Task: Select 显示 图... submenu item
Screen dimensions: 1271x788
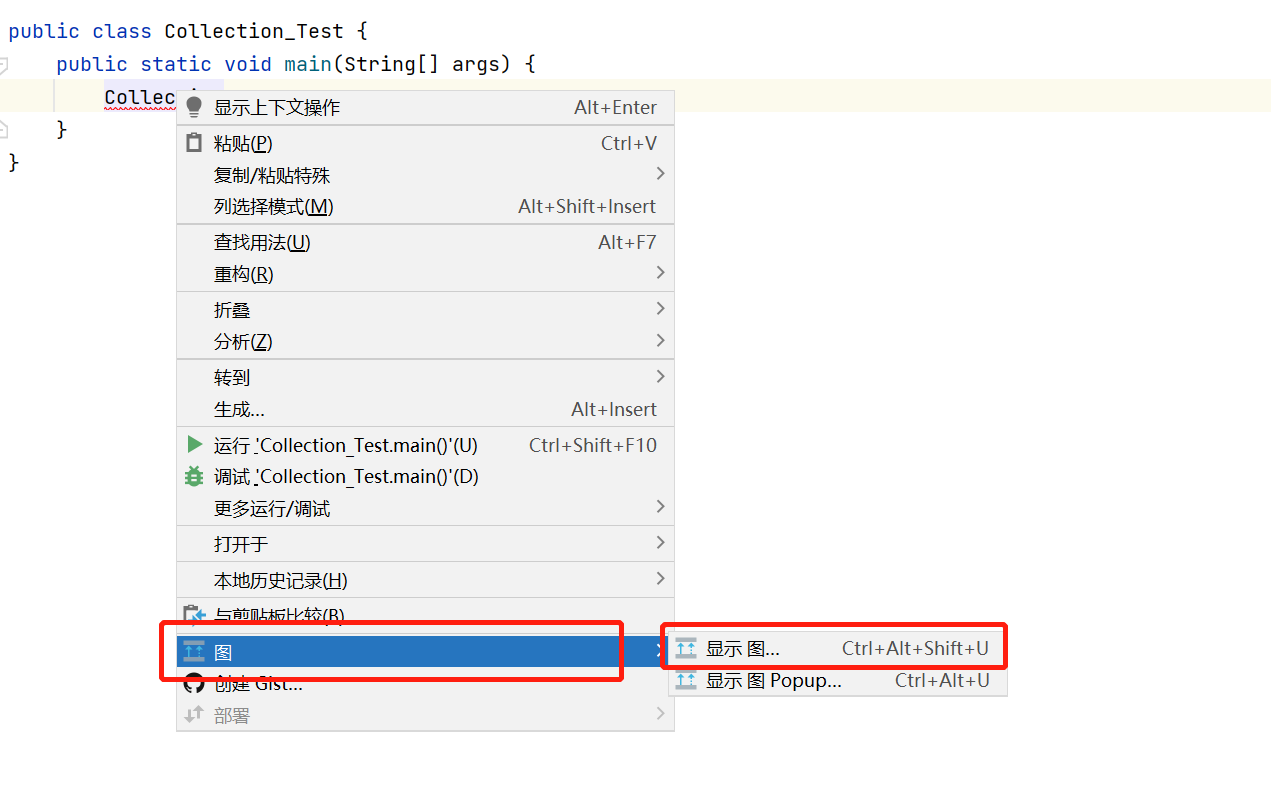Action: pos(838,649)
